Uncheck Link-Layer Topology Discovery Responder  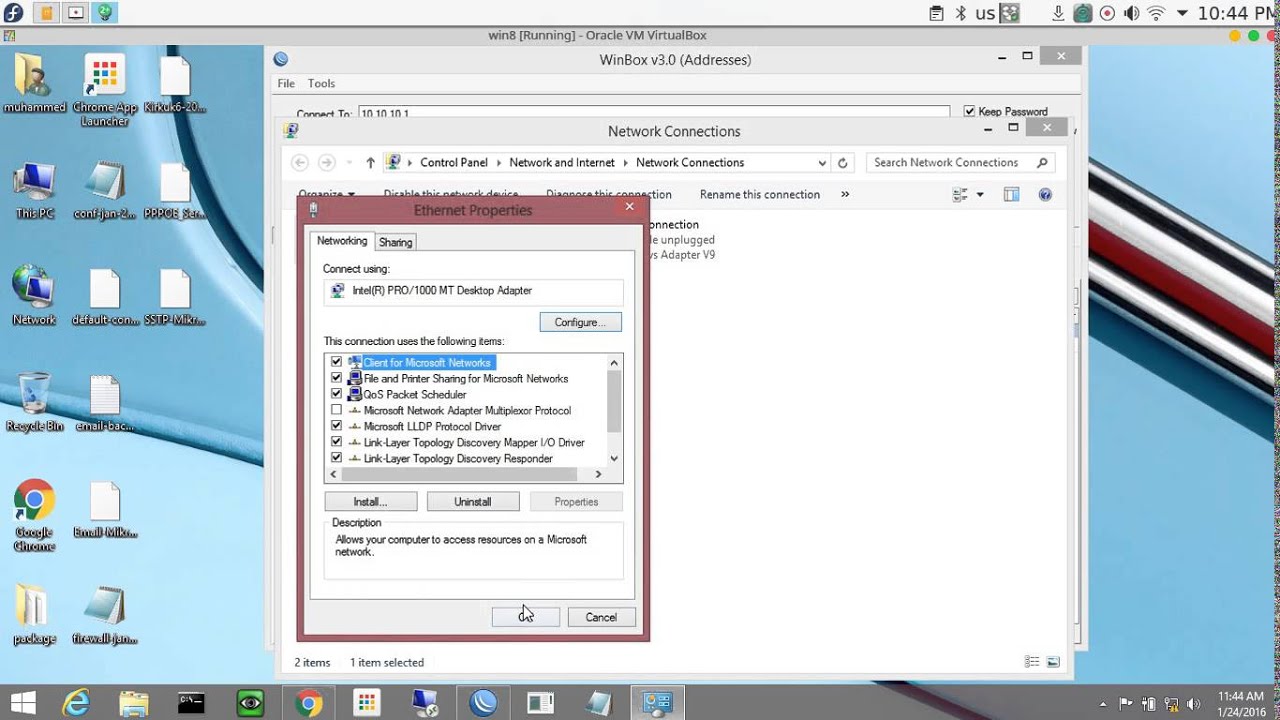[336, 458]
